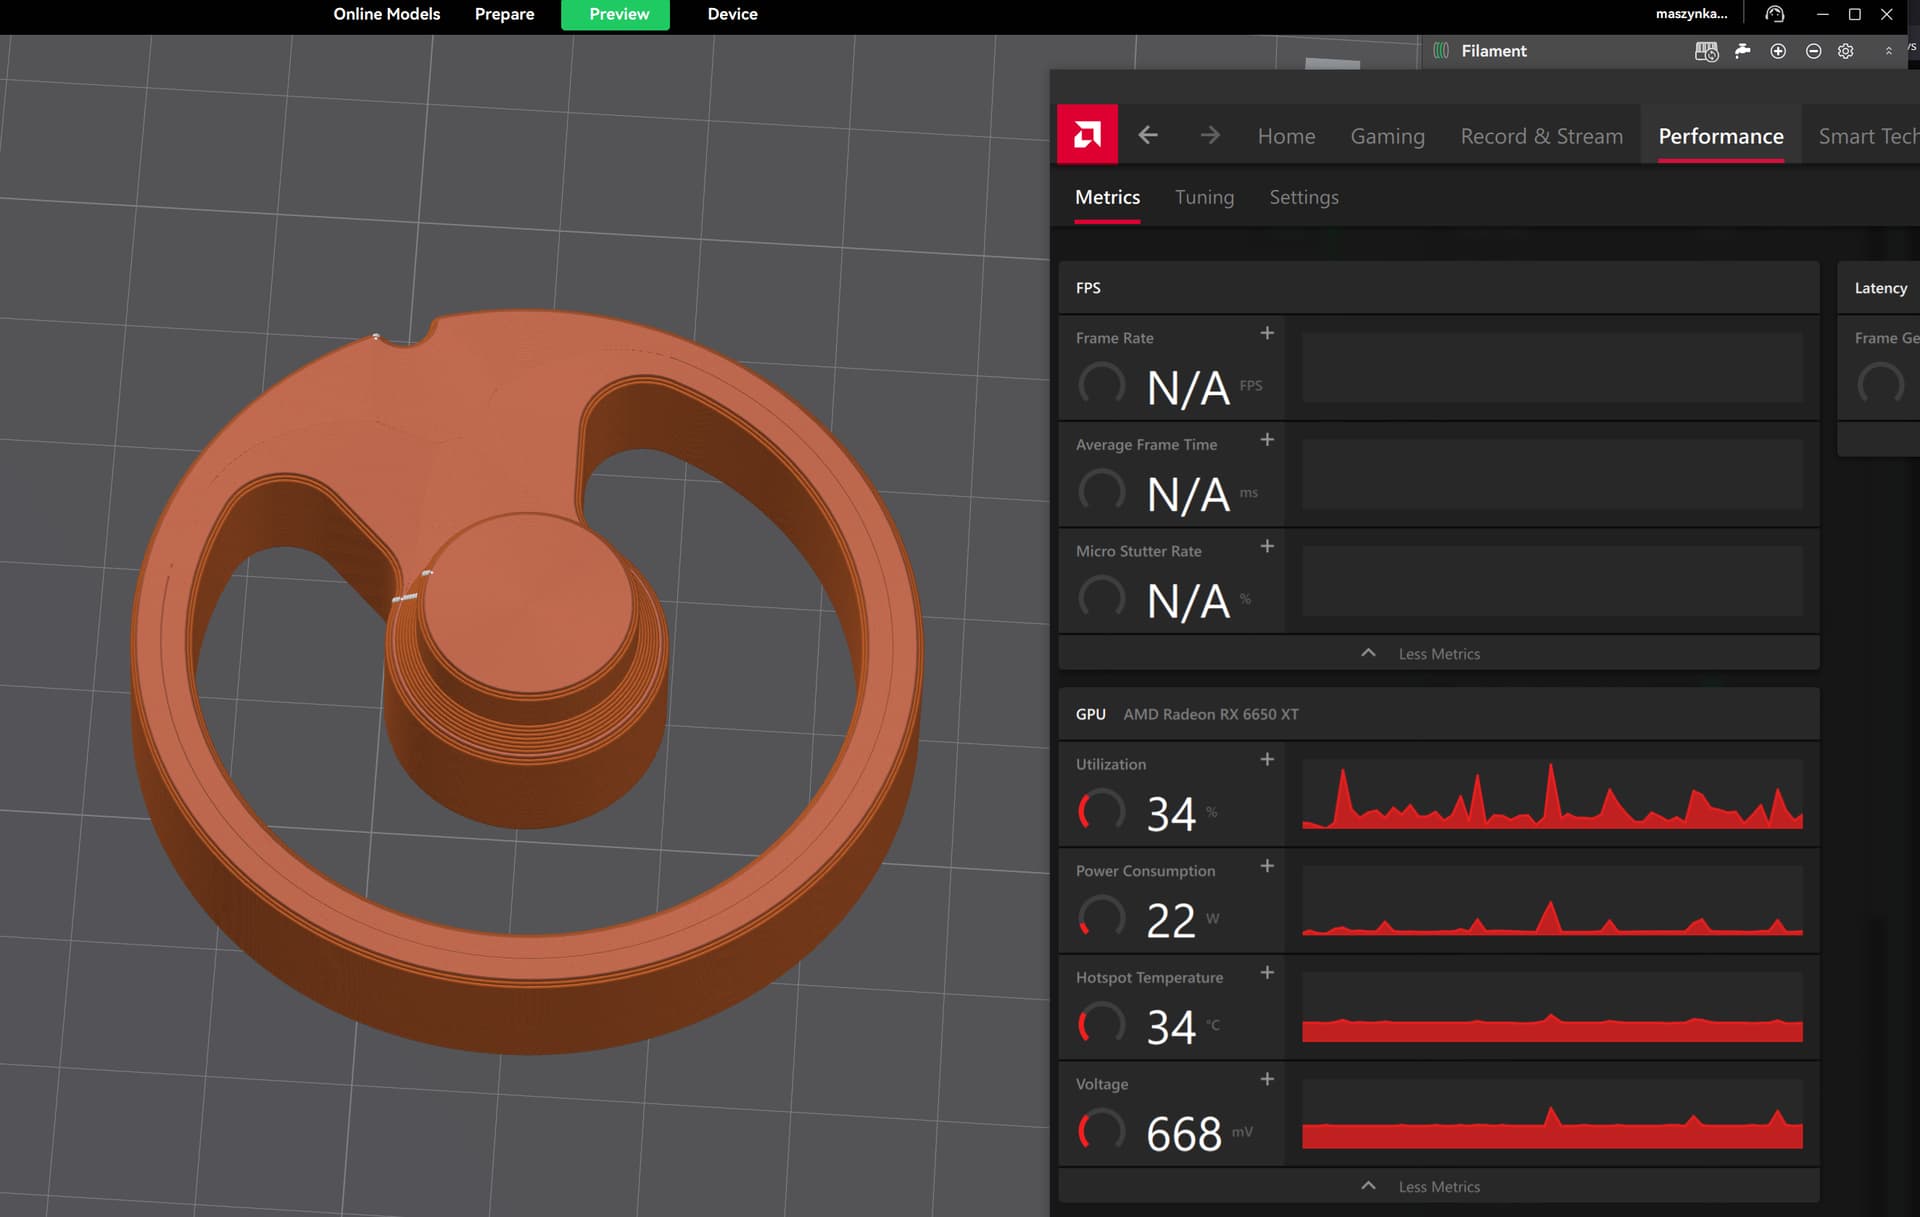Click the AMD logo icon
1920x1217 pixels.
point(1087,134)
